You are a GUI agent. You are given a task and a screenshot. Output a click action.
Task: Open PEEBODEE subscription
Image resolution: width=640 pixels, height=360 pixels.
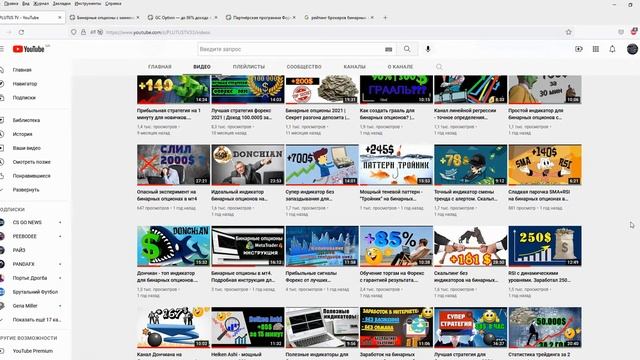pyautogui.click(x=24, y=236)
